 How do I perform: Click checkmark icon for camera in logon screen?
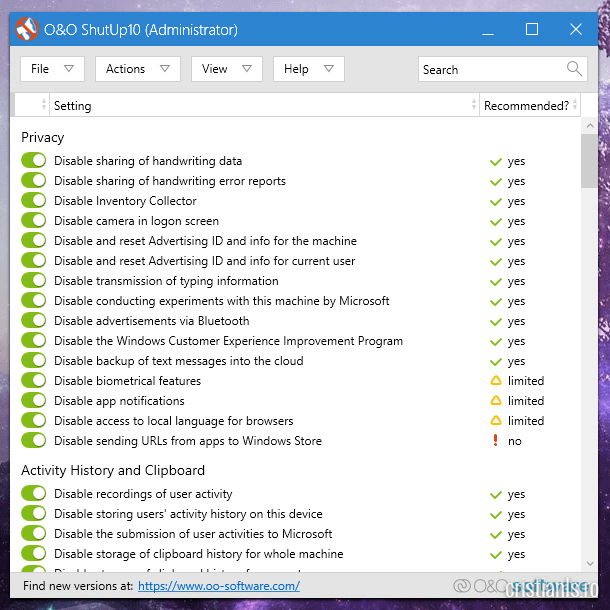[496, 221]
